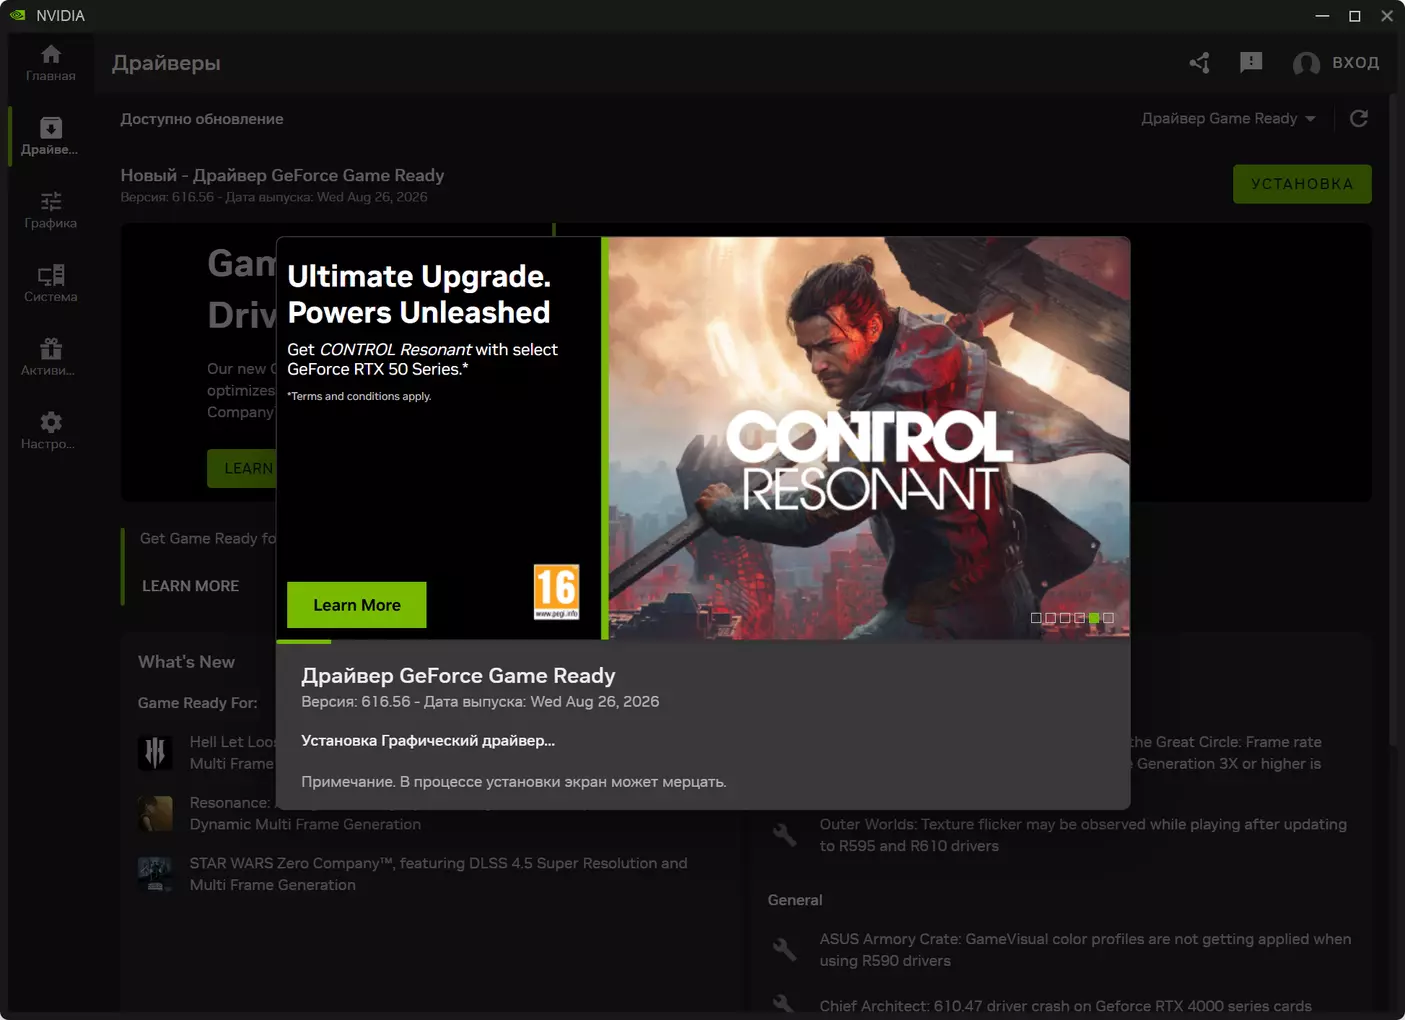Click 'Новый - Драйвер GeForce Game Ready' title
Viewport: 1405px width, 1020px height.
tap(282, 175)
